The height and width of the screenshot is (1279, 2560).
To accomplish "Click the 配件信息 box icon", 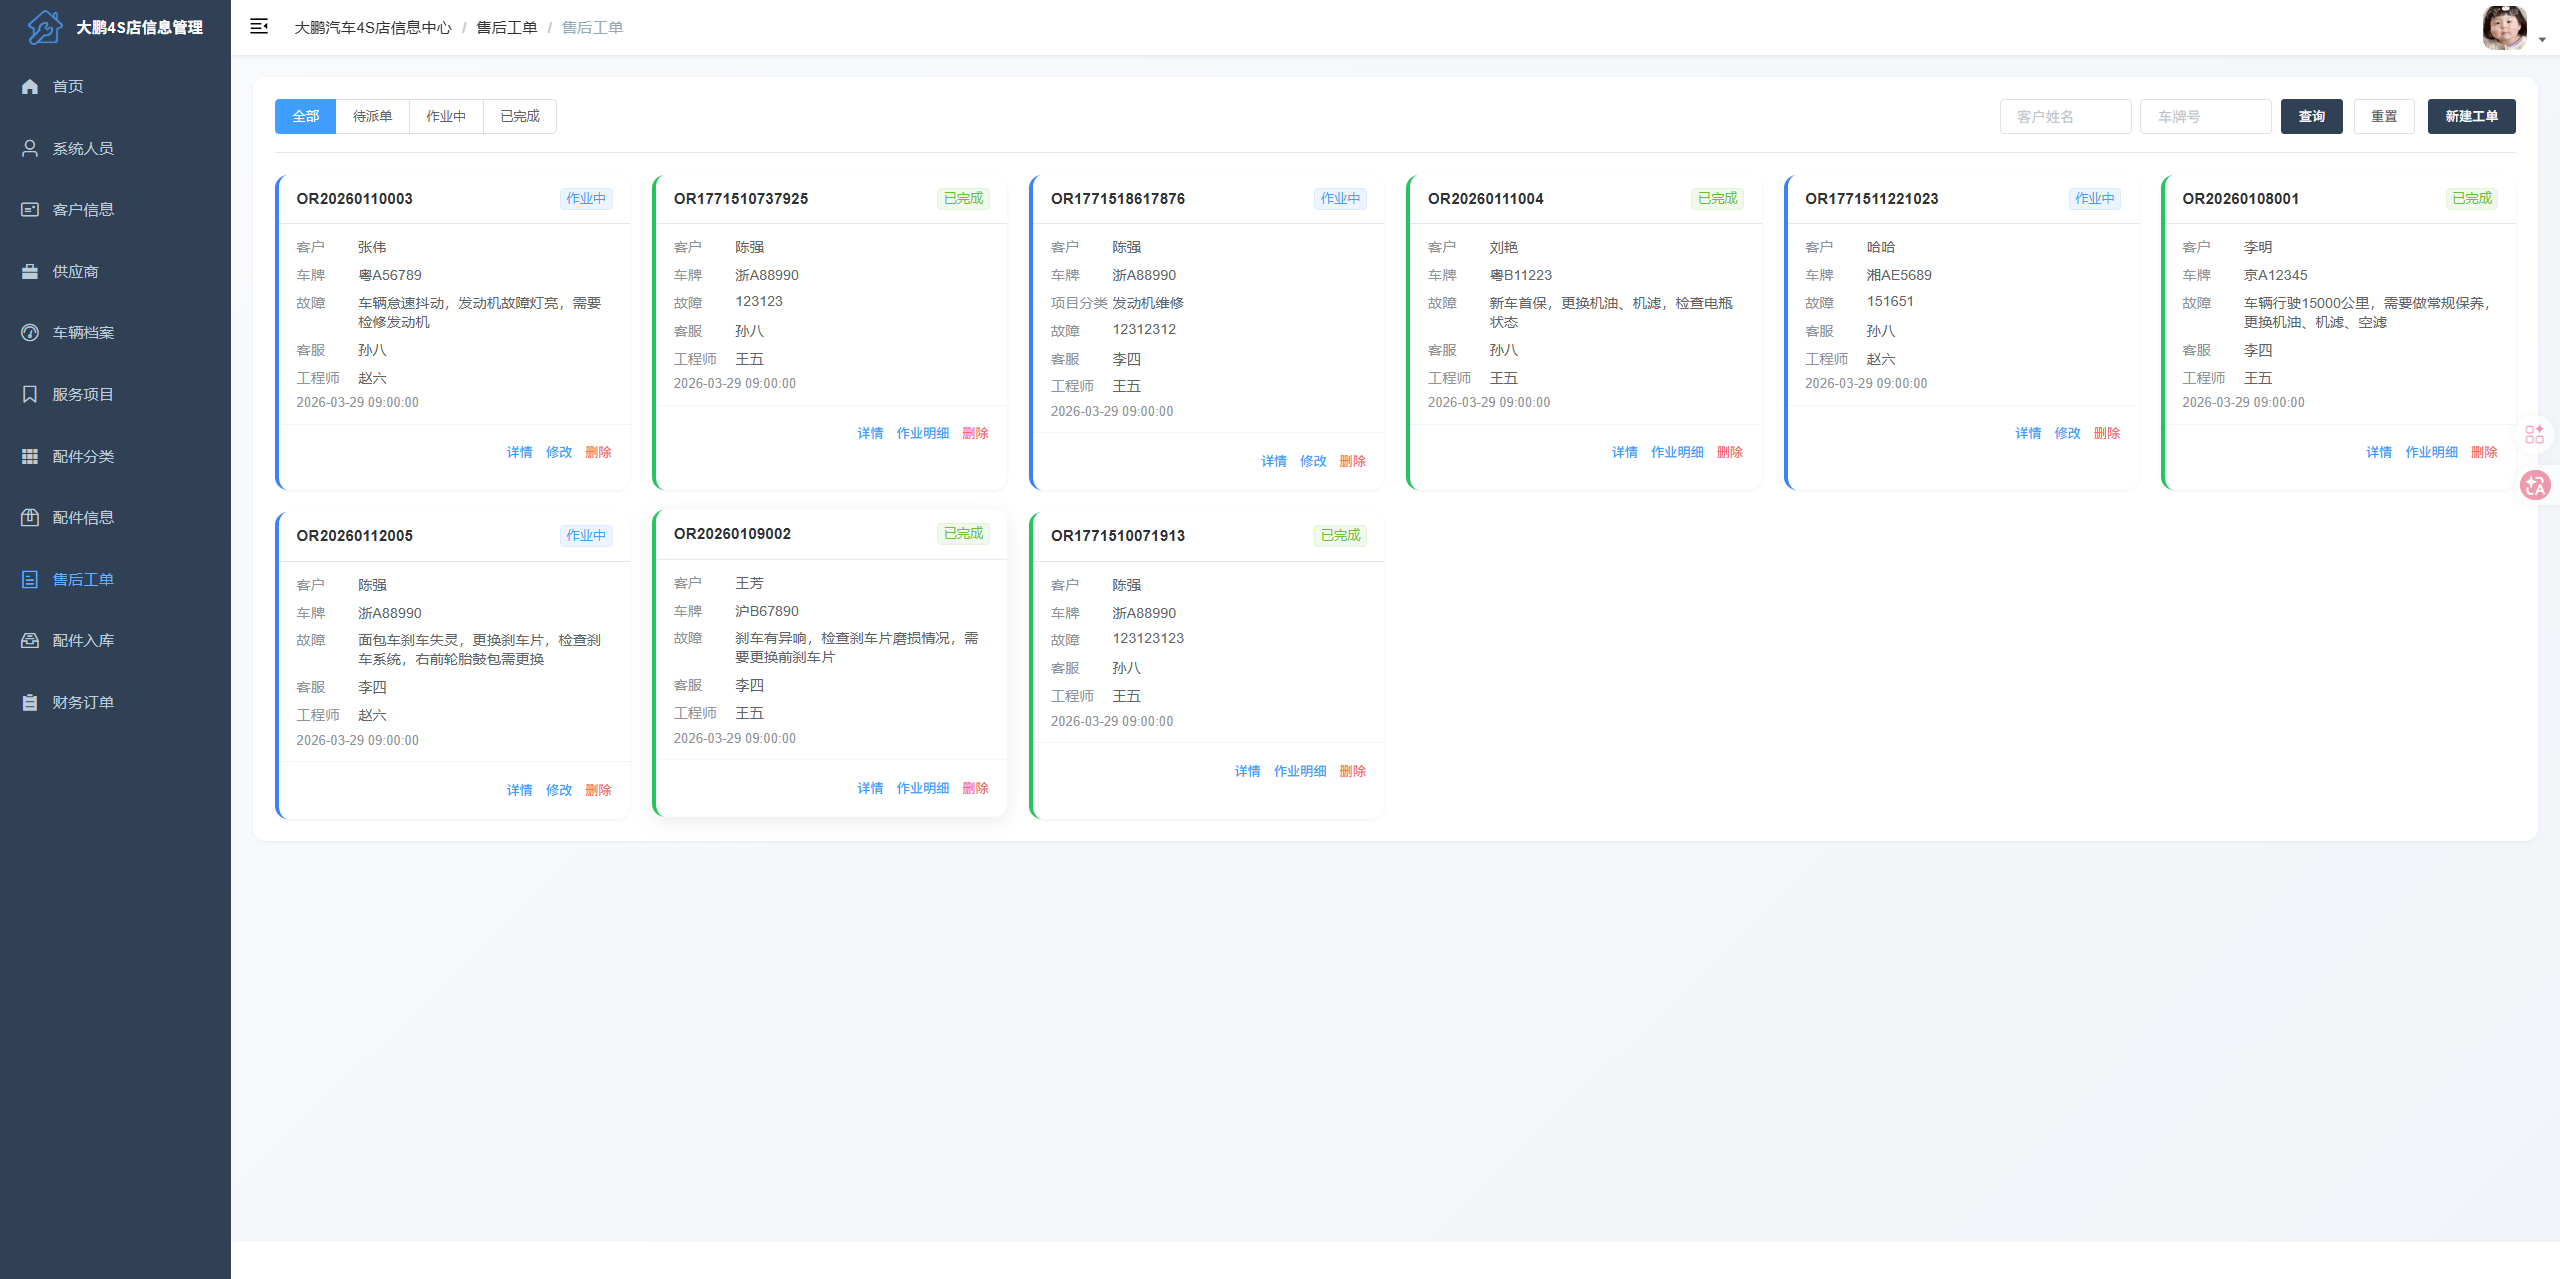I will tap(30, 518).
